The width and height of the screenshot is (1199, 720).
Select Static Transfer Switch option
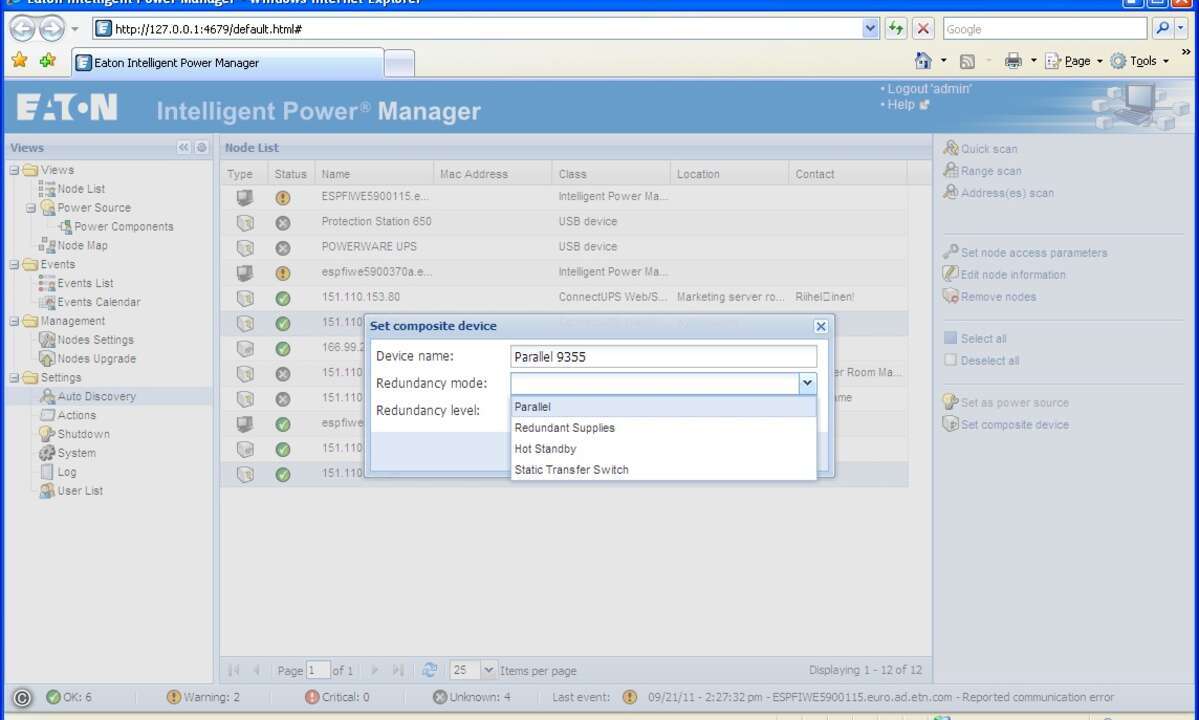663,470
